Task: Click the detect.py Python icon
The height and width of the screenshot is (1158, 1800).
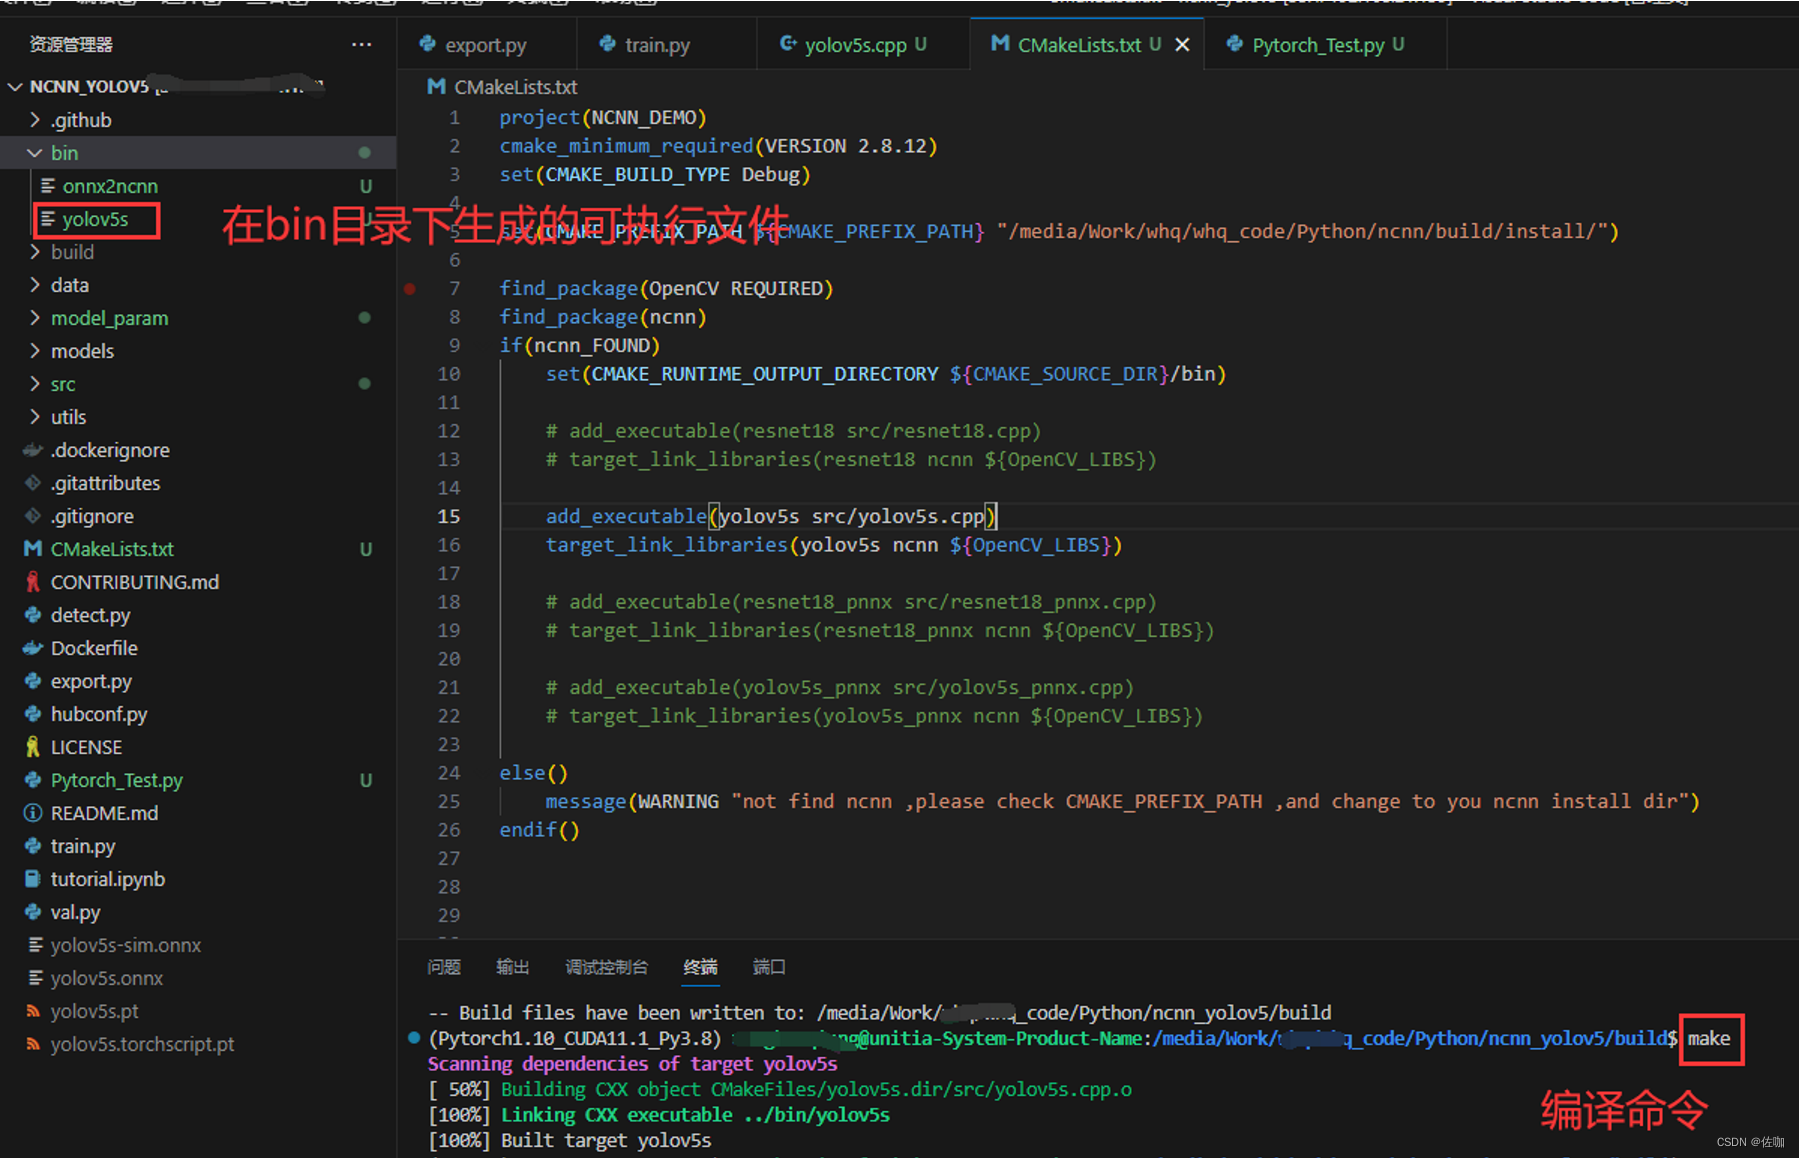Action: 33,615
